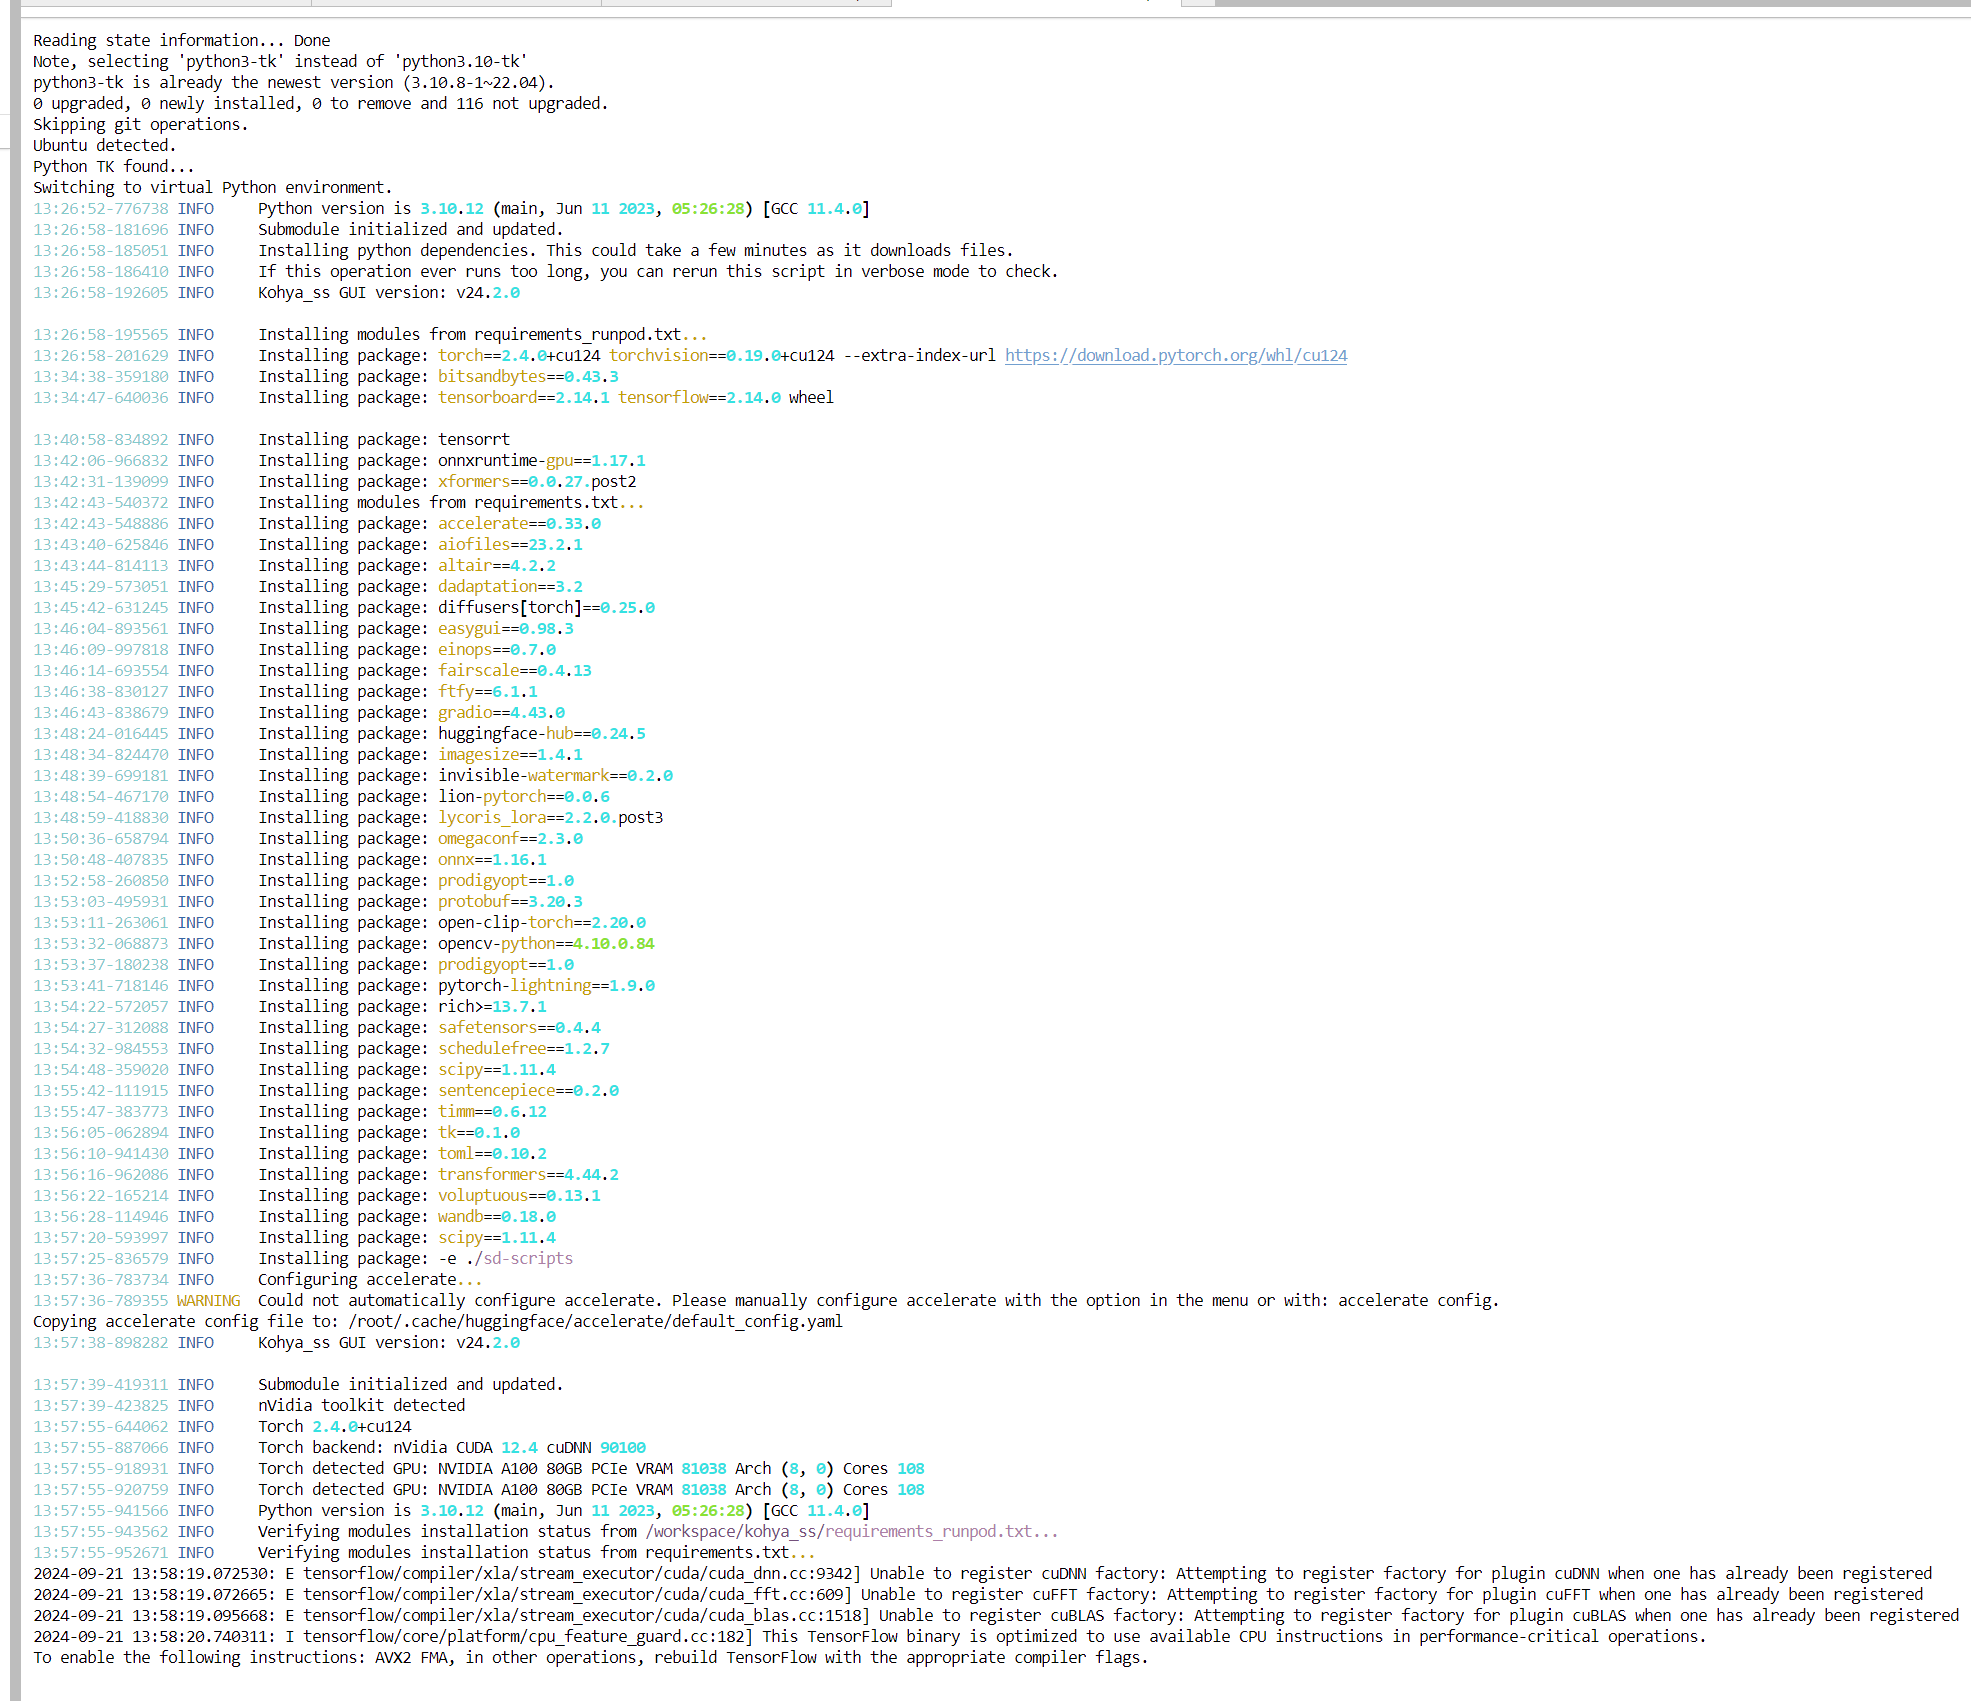Click the 13:26:52-776738 timestamp

pos(100,208)
